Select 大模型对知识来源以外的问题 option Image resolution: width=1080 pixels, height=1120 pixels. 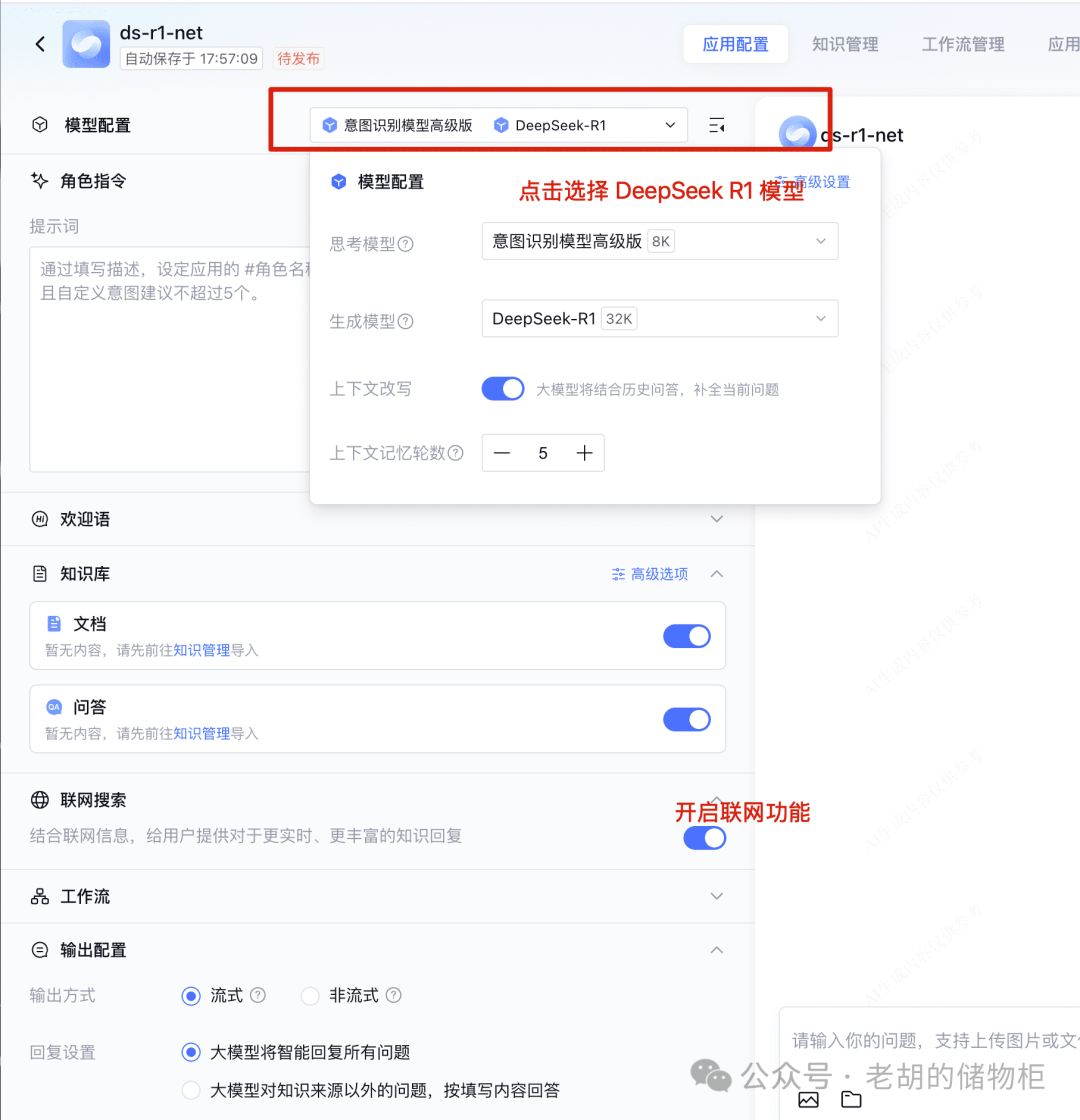[191, 1091]
